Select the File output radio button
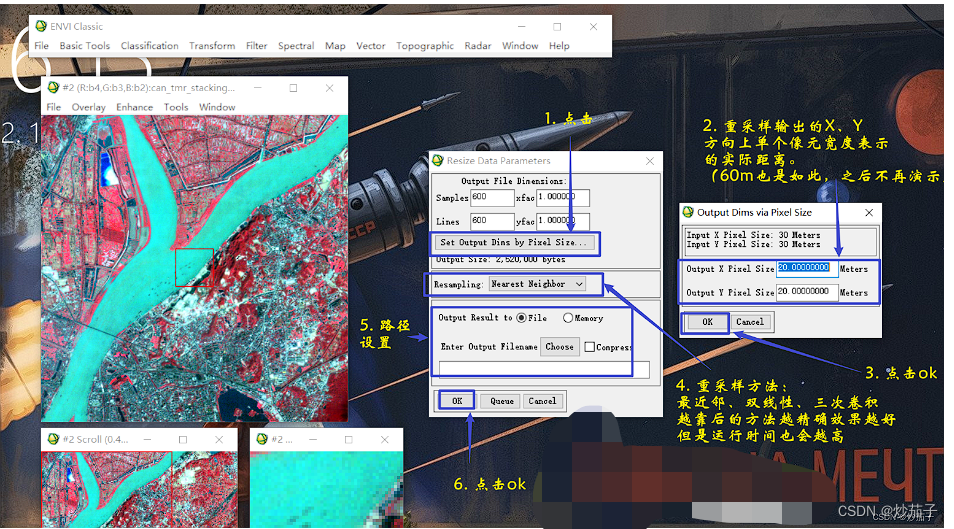The height and width of the screenshot is (529, 954). pyautogui.click(x=521, y=318)
